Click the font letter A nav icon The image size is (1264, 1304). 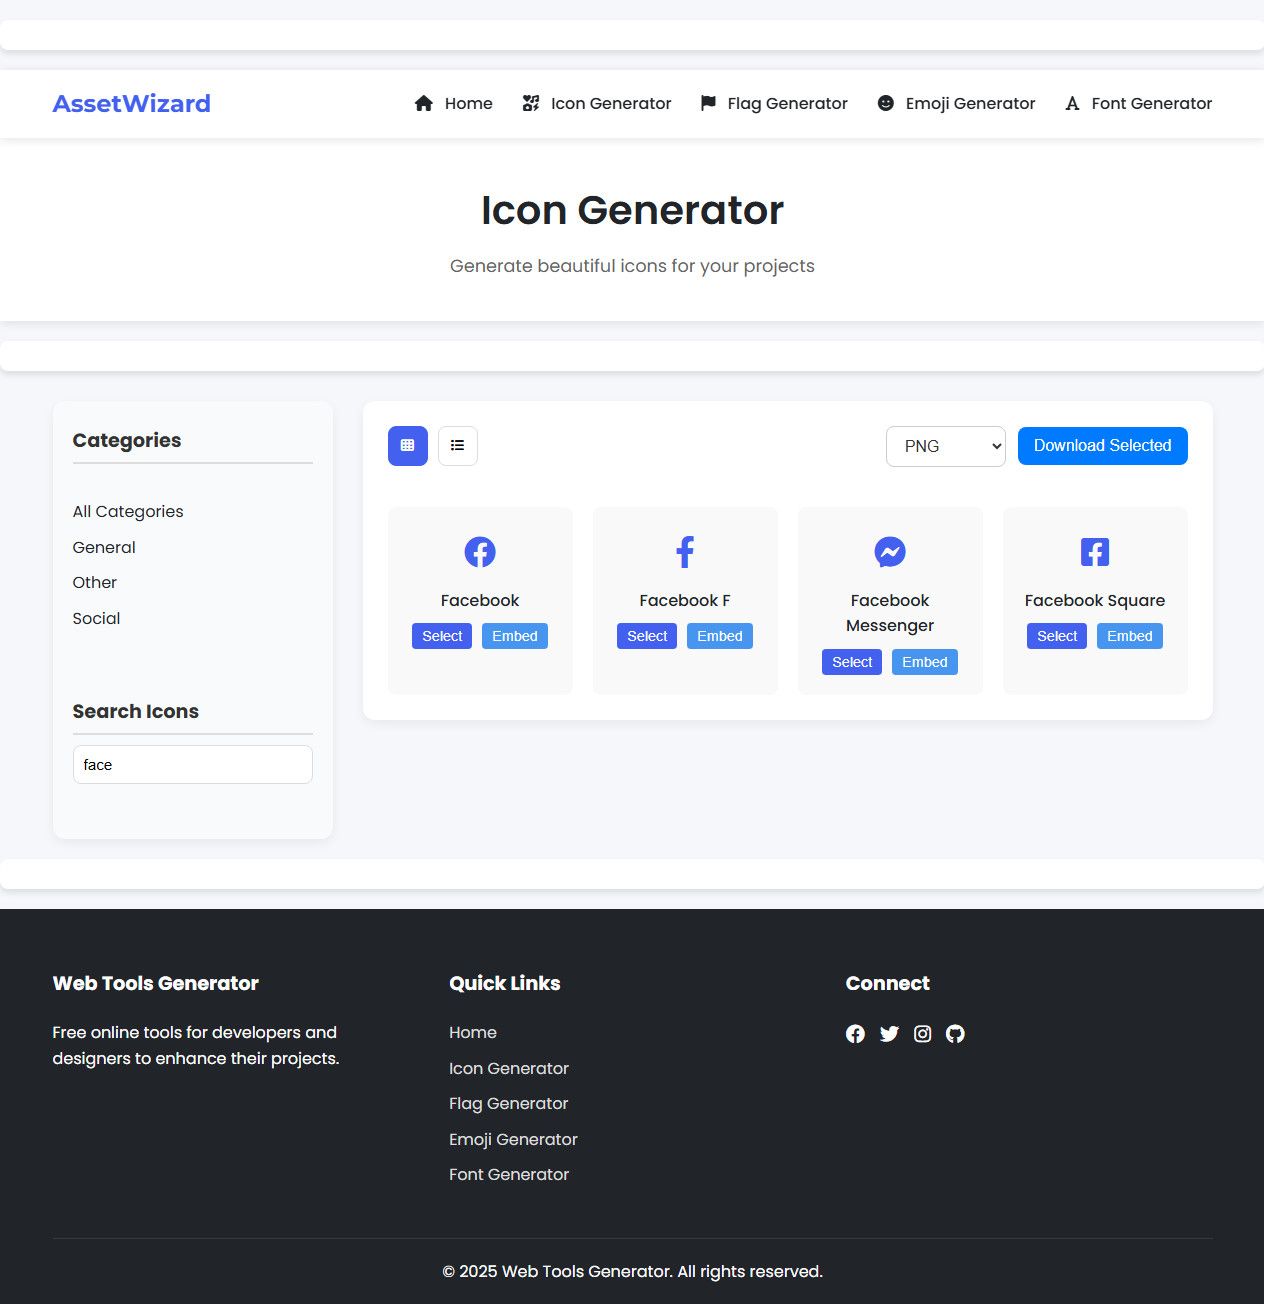click(1072, 103)
